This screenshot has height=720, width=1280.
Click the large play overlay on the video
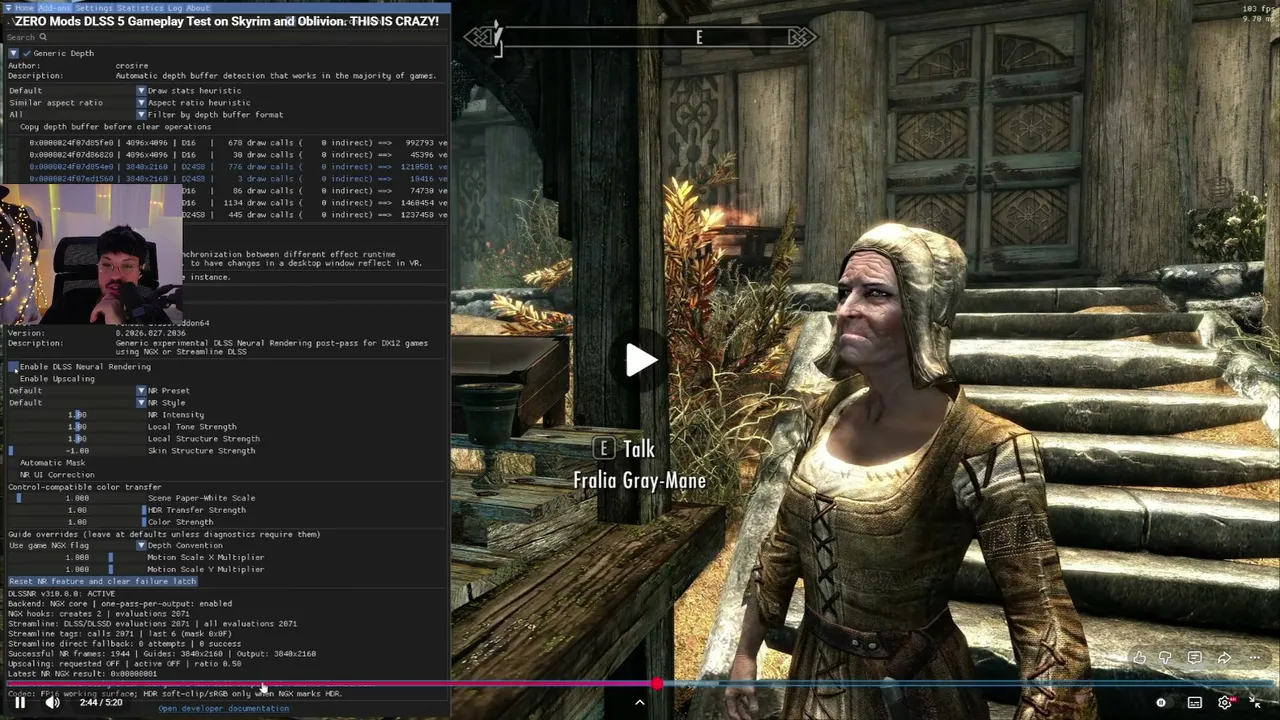tap(640, 361)
